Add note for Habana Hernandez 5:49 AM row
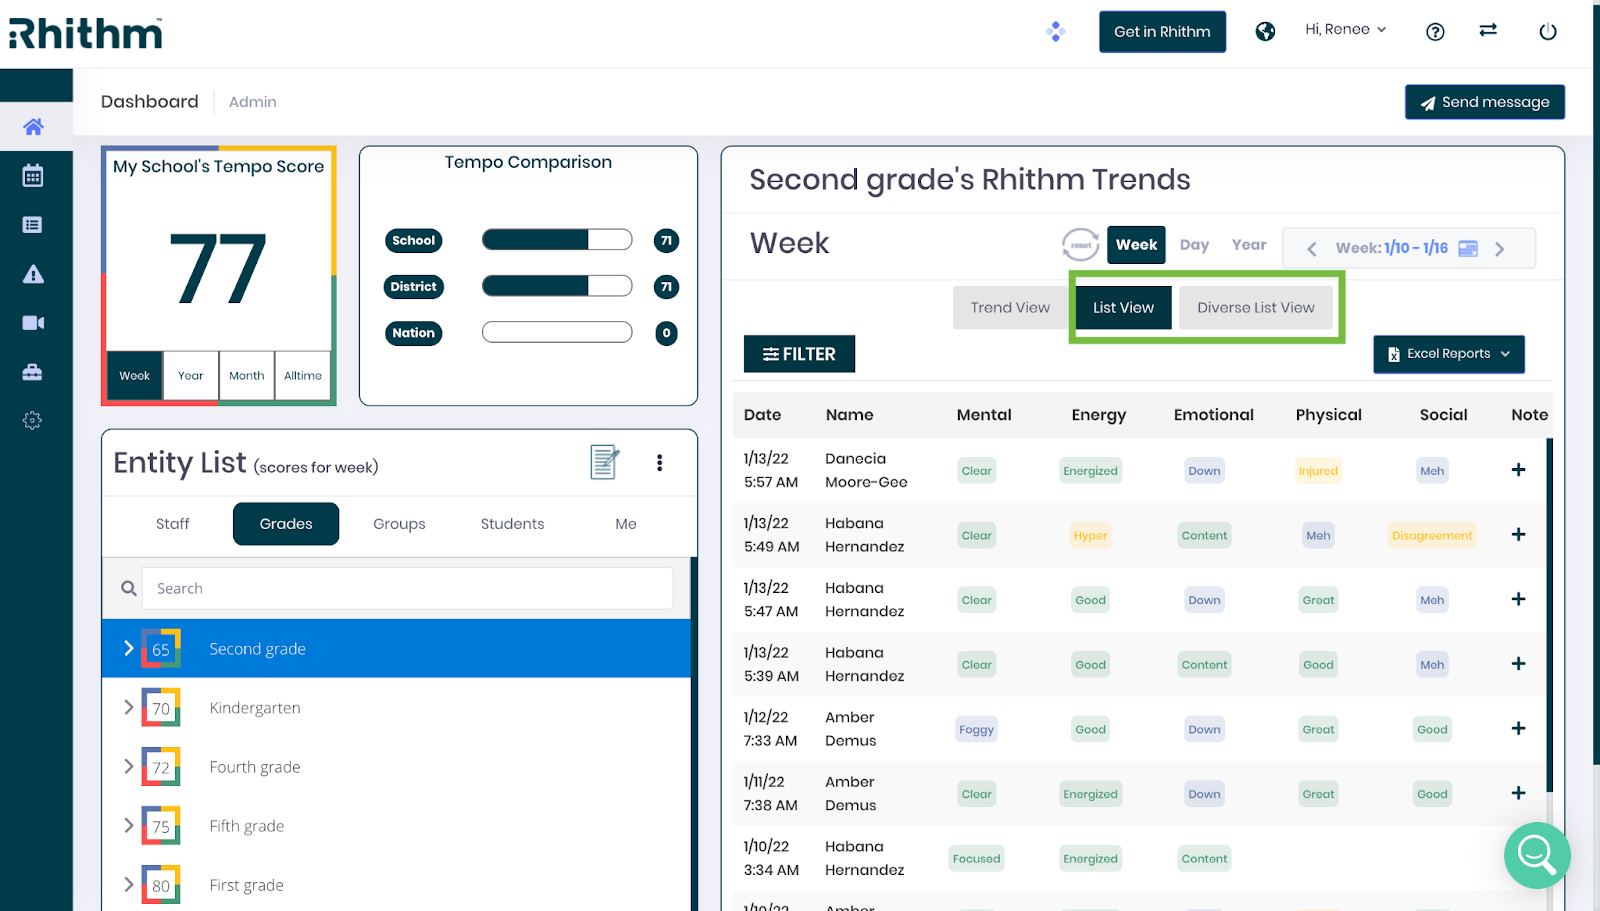Image resolution: width=1600 pixels, height=911 pixels. point(1518,534)
